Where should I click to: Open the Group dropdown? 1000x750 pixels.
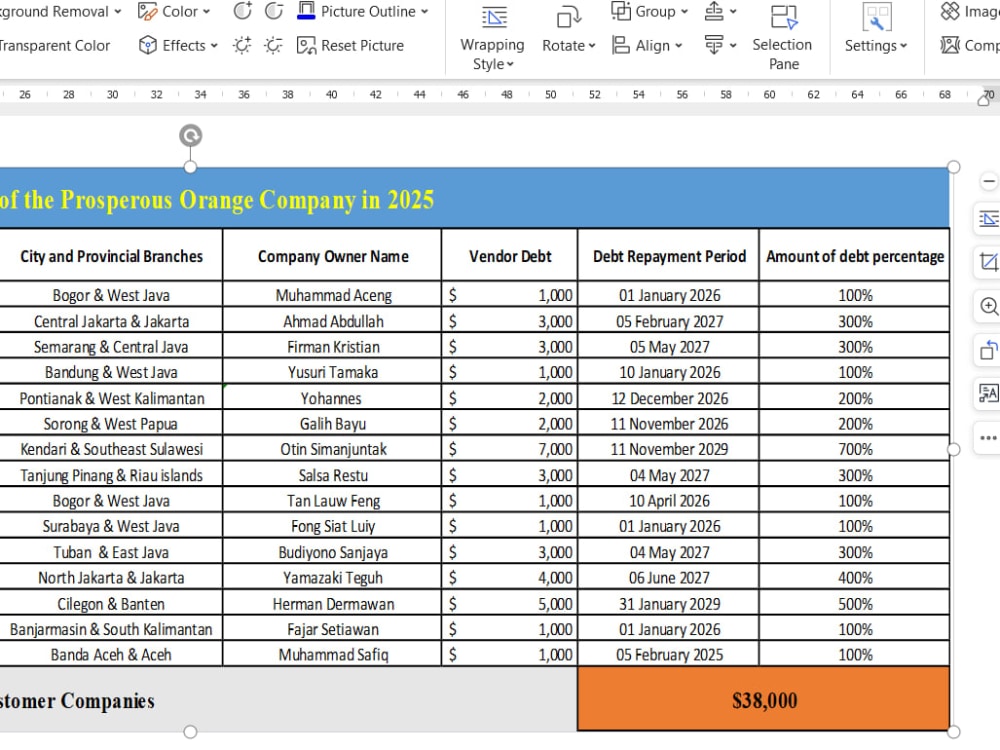(x=649, y=11)
